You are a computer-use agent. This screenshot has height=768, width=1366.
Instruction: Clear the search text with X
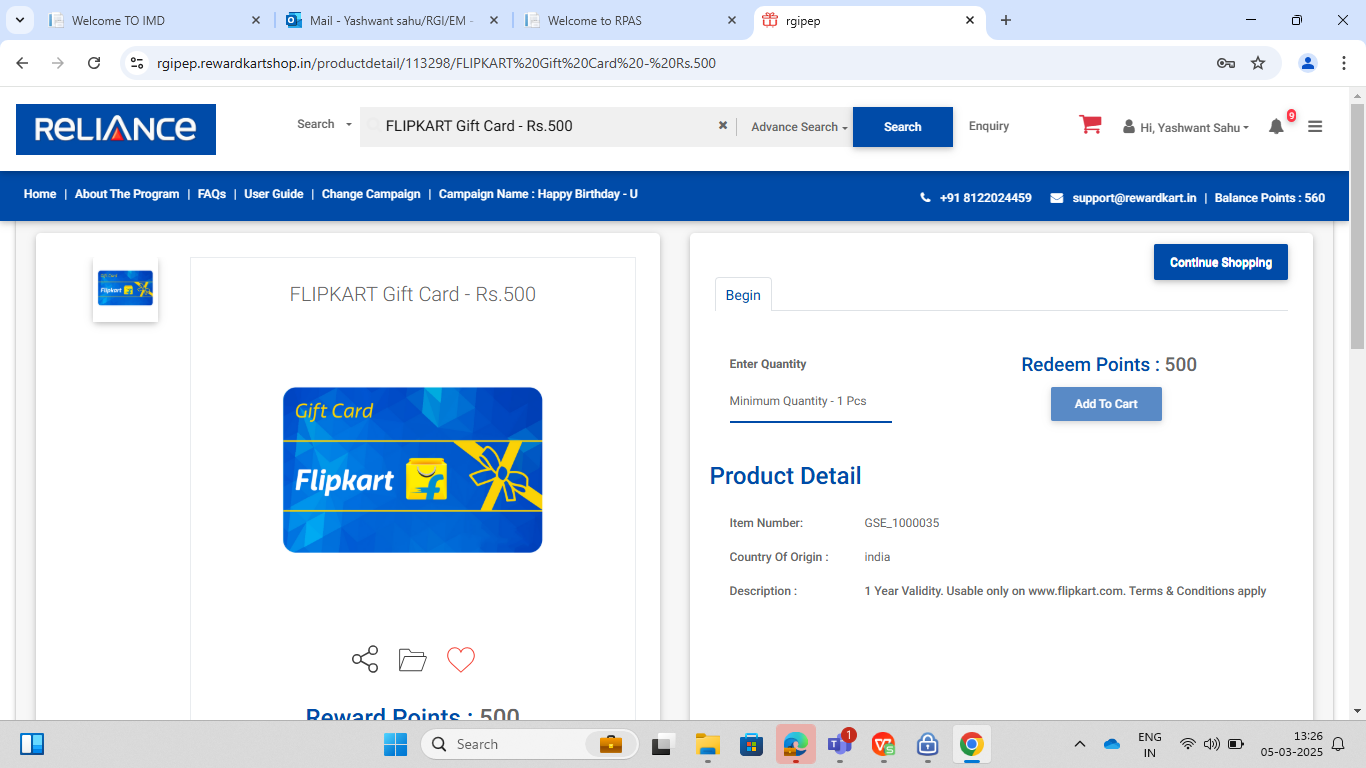[x=723, y=126]
